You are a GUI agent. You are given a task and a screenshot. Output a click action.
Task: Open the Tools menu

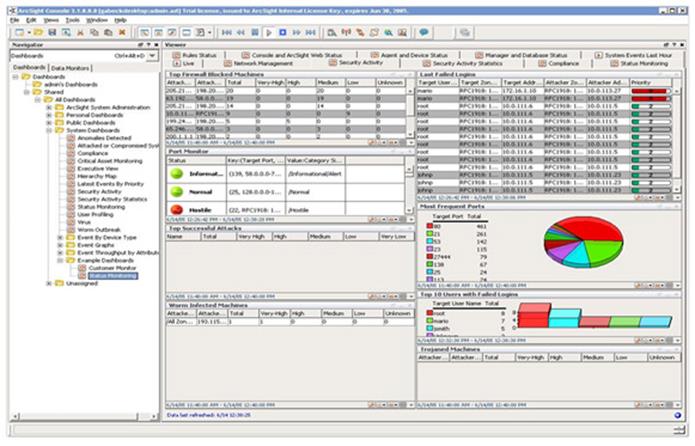72,19
